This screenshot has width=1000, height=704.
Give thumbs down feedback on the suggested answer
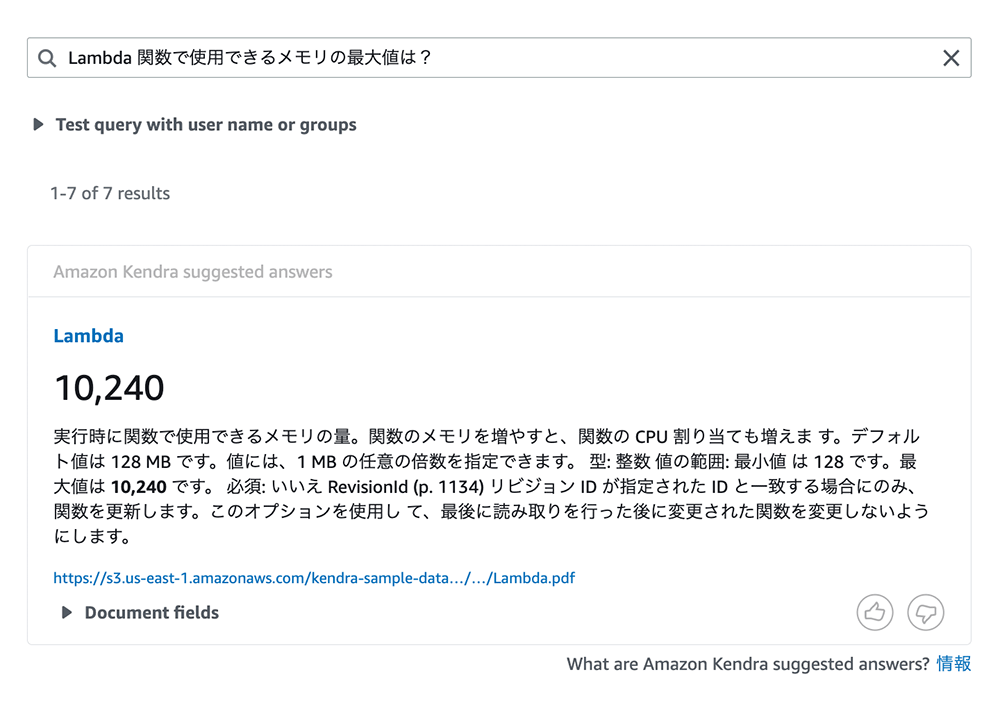[x=925, y=612]
